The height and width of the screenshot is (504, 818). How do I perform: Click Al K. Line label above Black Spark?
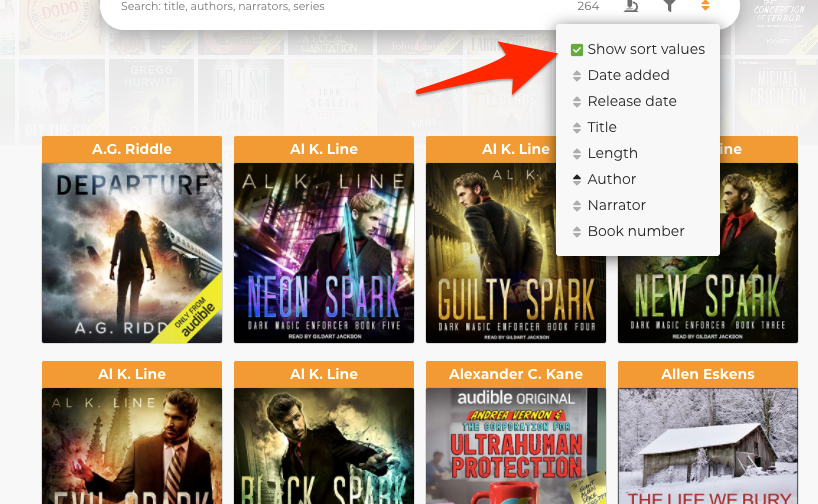[x=324, y=374]
